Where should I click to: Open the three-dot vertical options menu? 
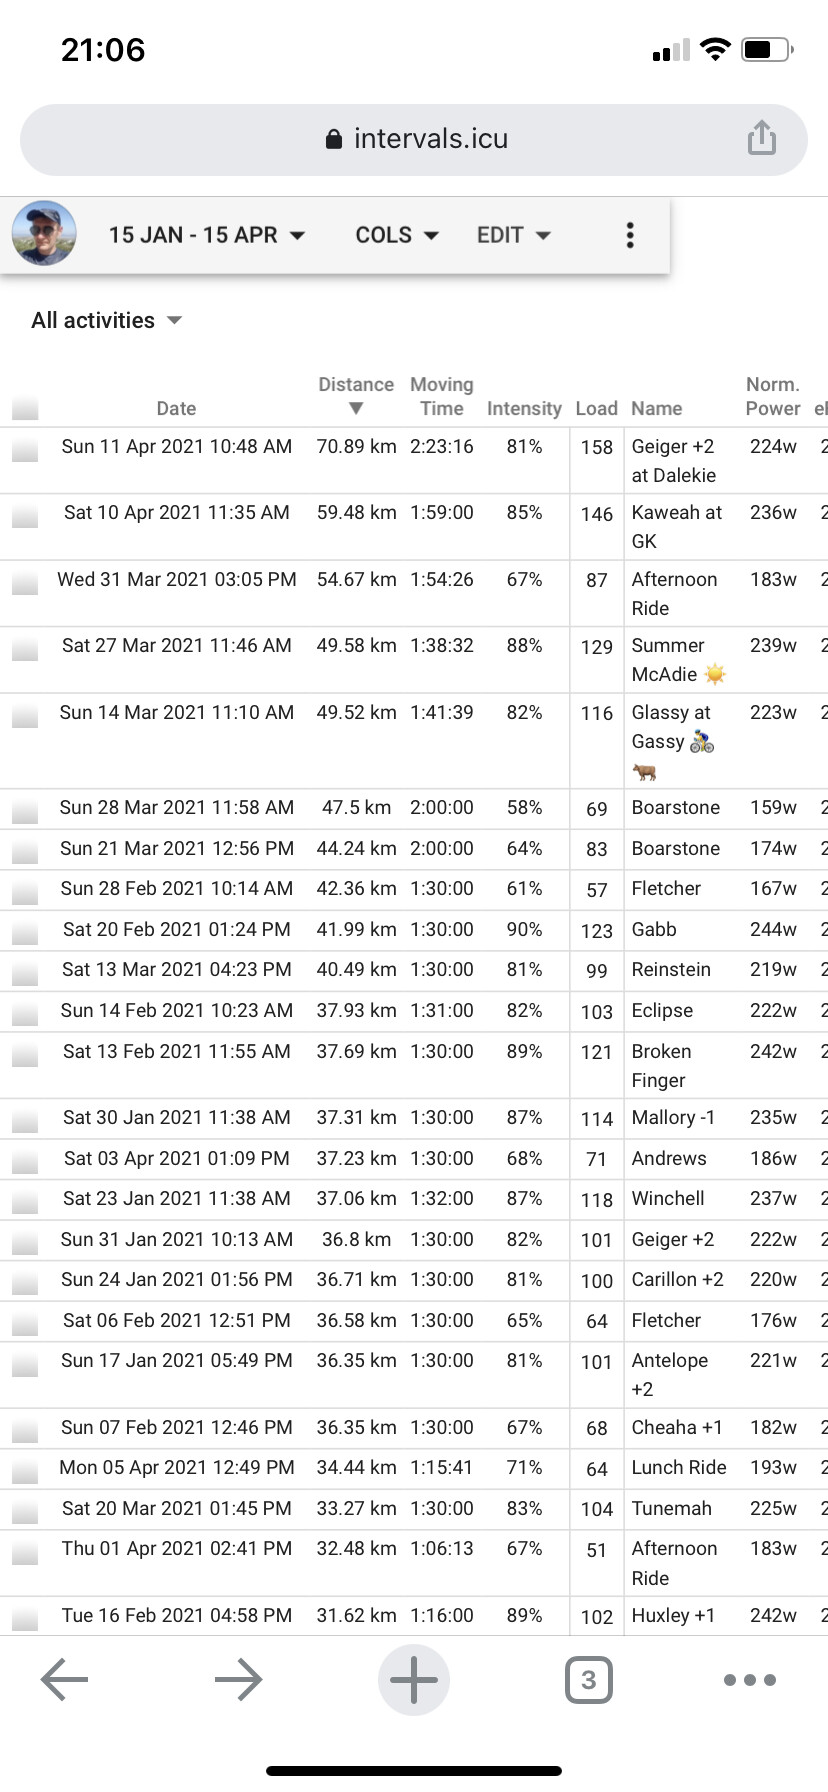click(x=630, y=235)
